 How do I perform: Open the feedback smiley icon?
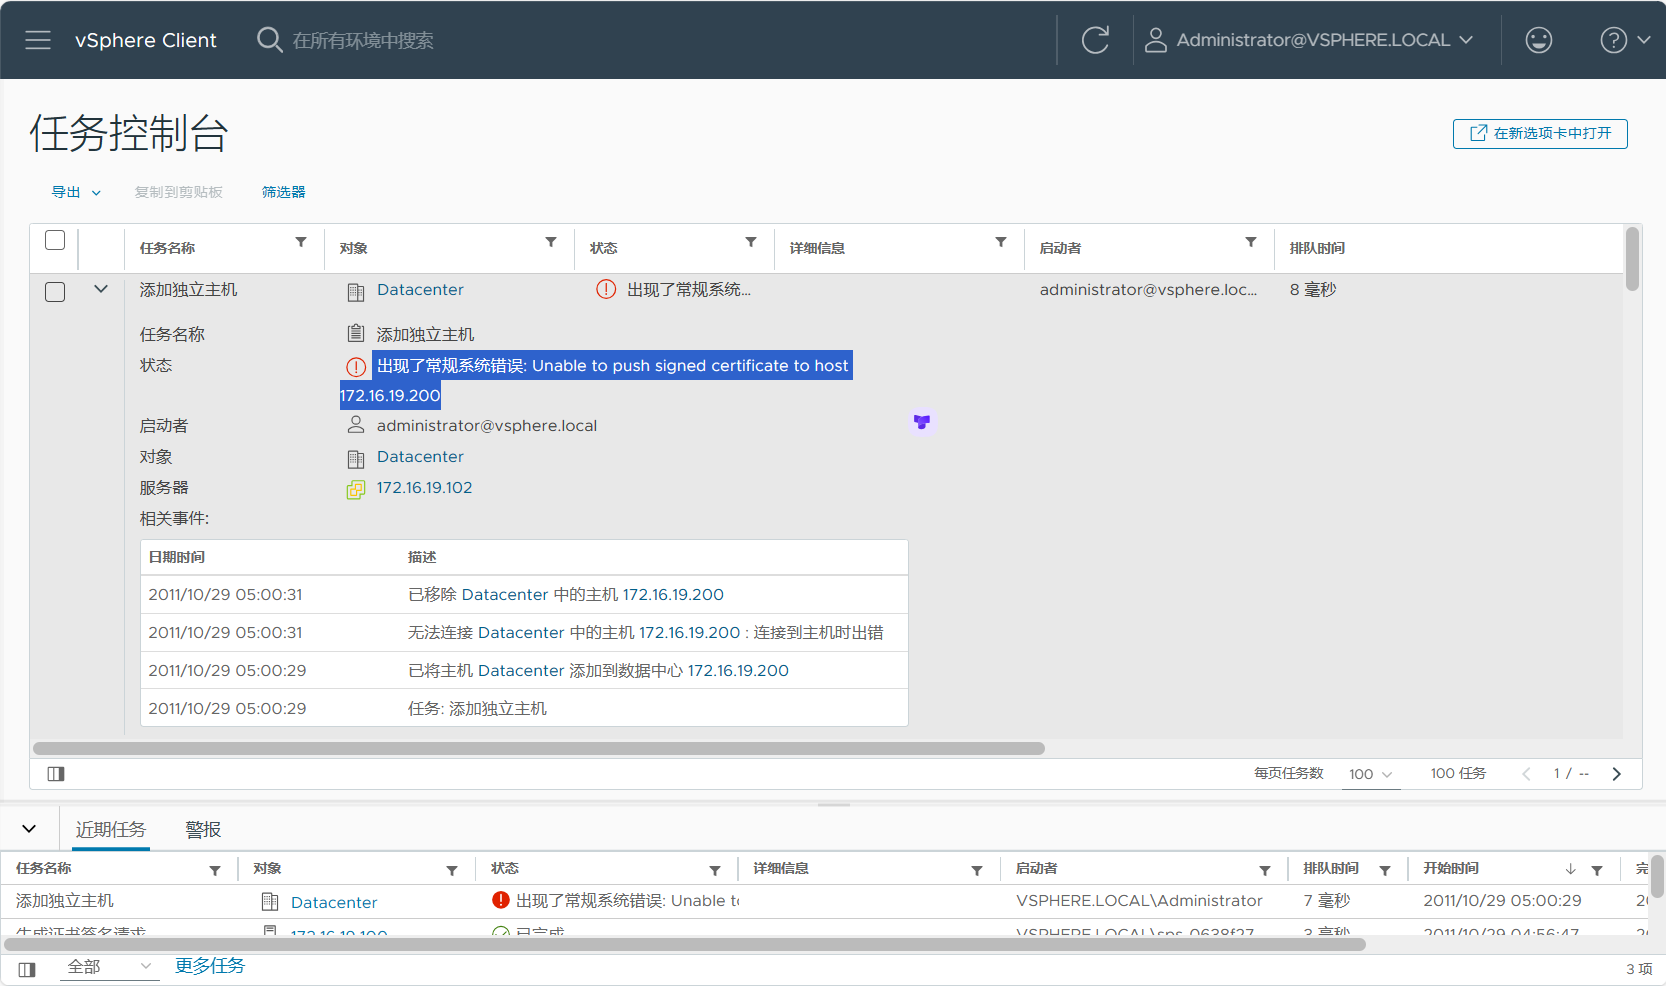pos(1538,40)
